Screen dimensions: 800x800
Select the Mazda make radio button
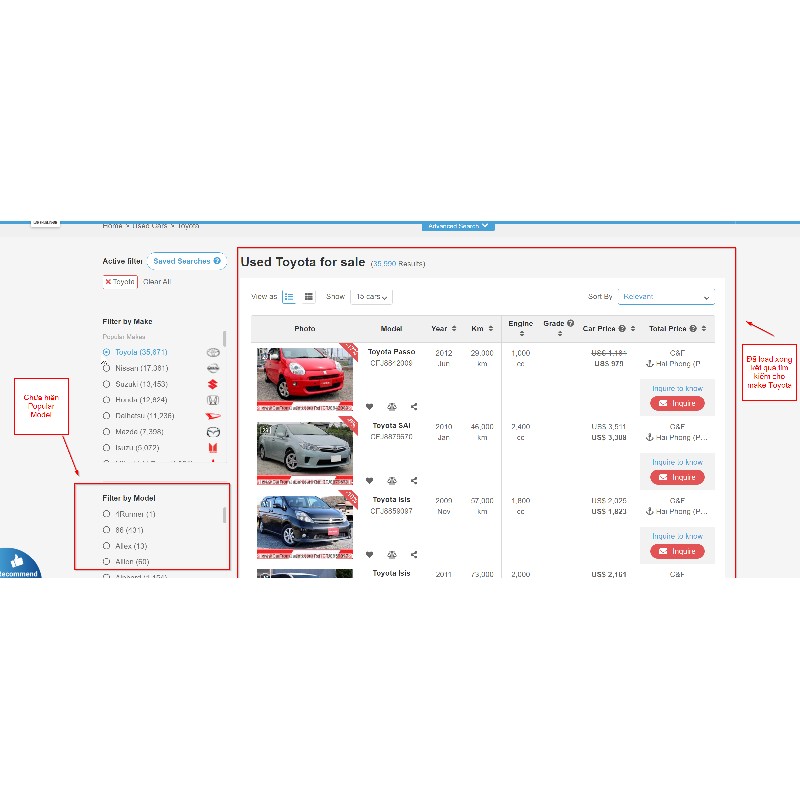click(x=106, y=432)
